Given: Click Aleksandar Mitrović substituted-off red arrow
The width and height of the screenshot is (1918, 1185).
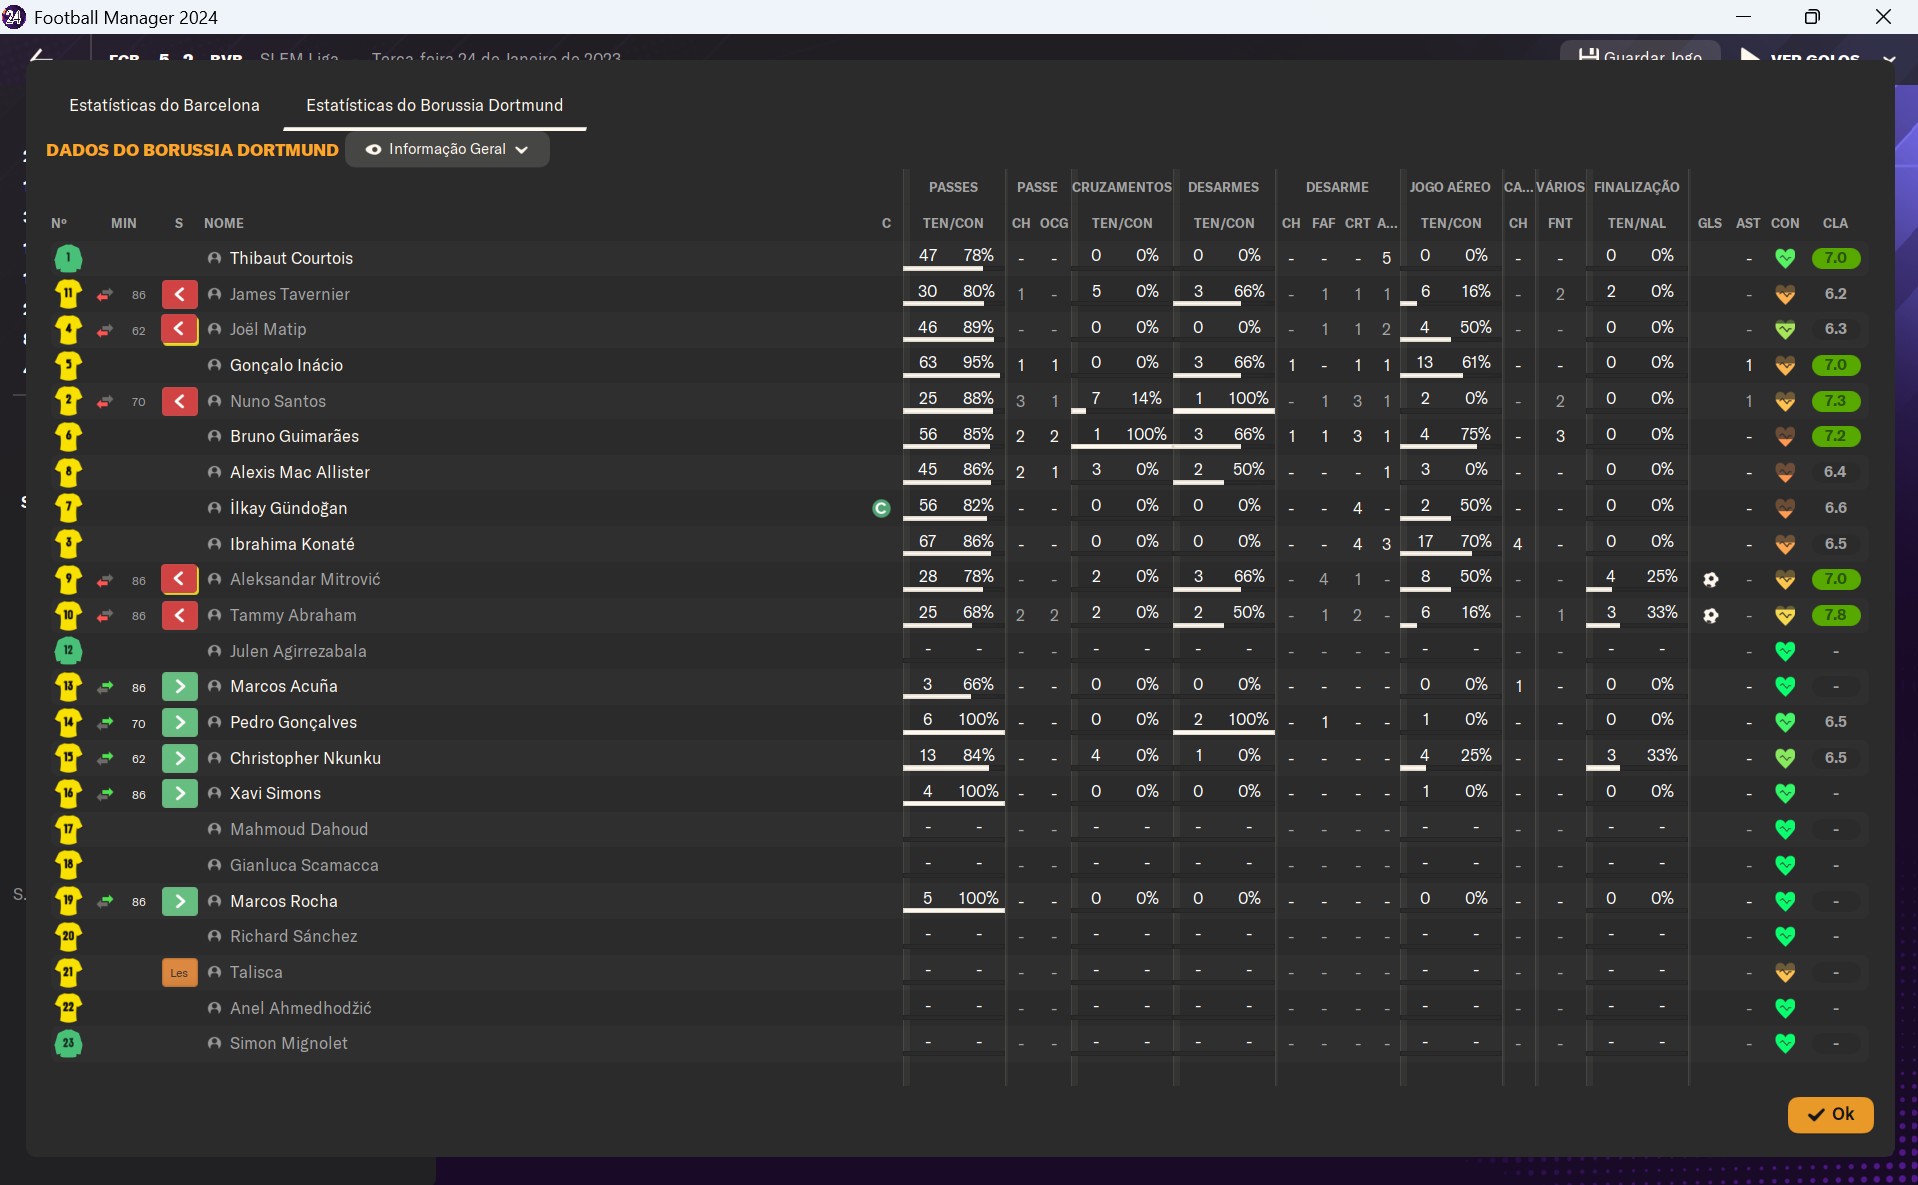Looking at the screenshot, I should point(179,579).
